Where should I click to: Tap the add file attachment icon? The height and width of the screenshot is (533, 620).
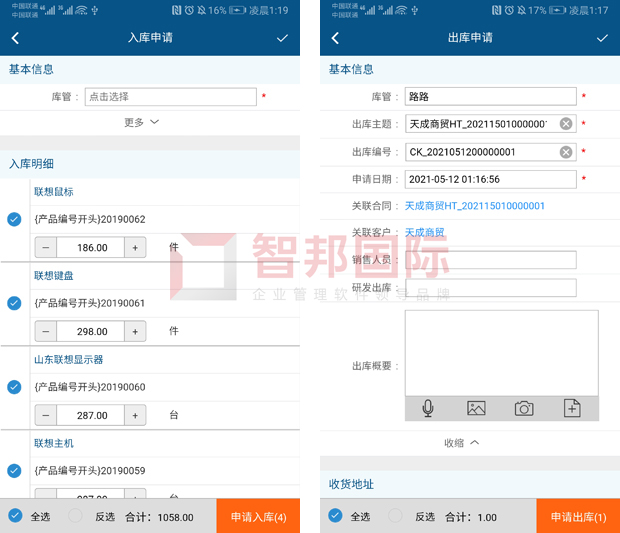(x=572, y=408)
